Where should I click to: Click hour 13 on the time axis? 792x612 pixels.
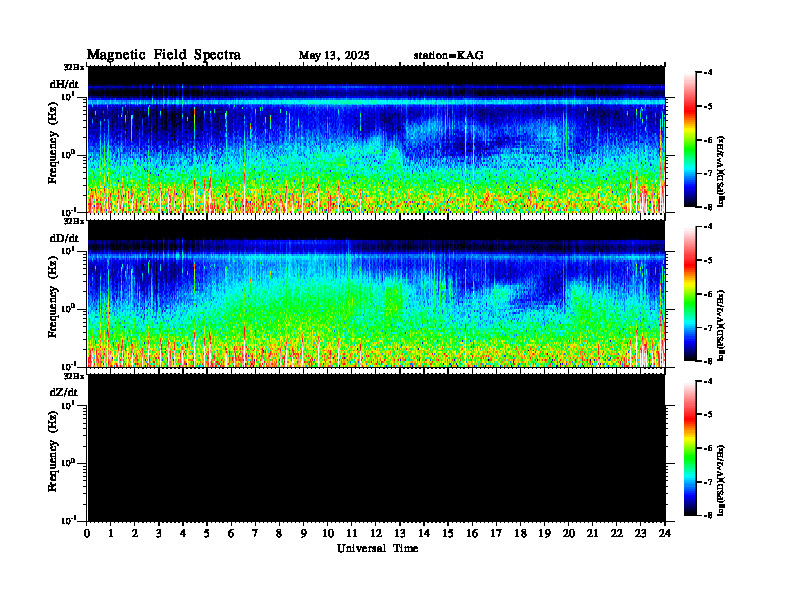pyautogui.click(x=400, y=533)
